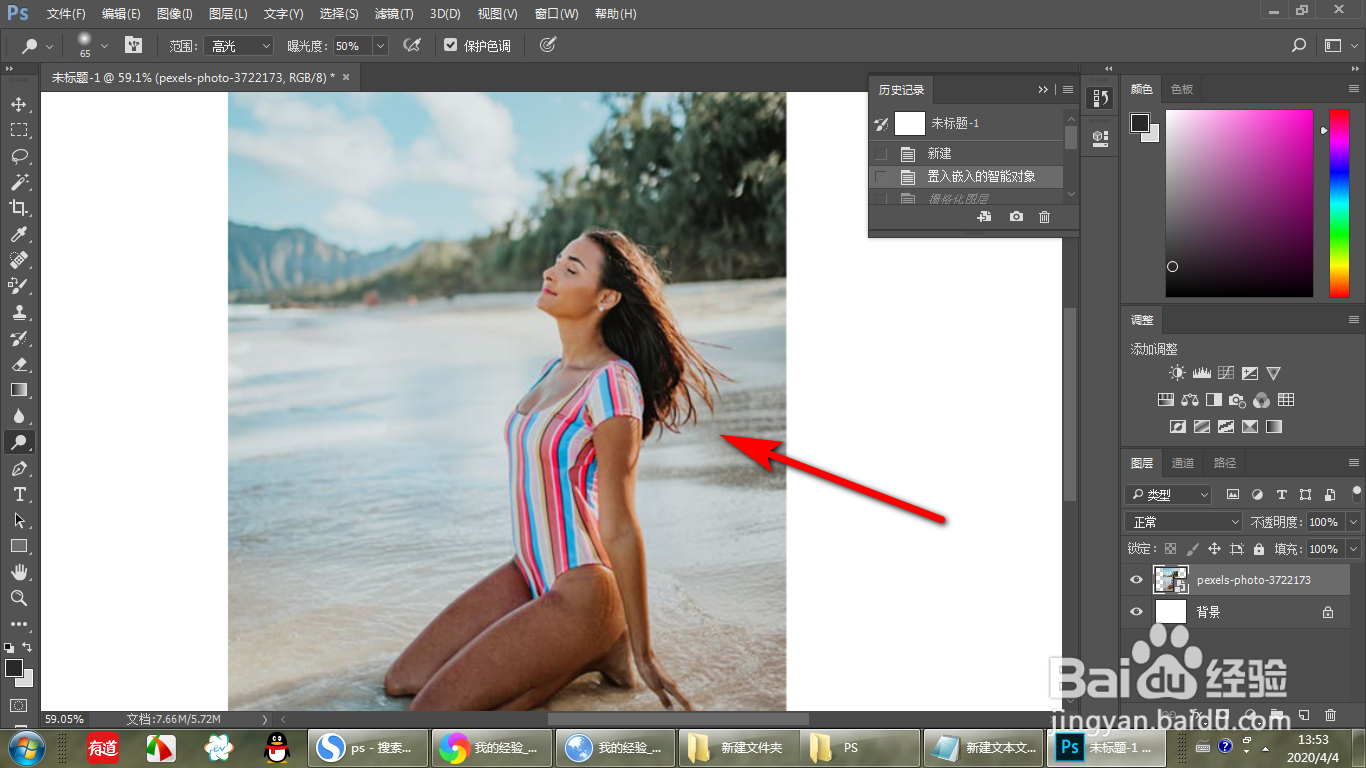Add Photo Filter adjustment
Viewport: 1366px width, 768px height.
click(1237, 400)
